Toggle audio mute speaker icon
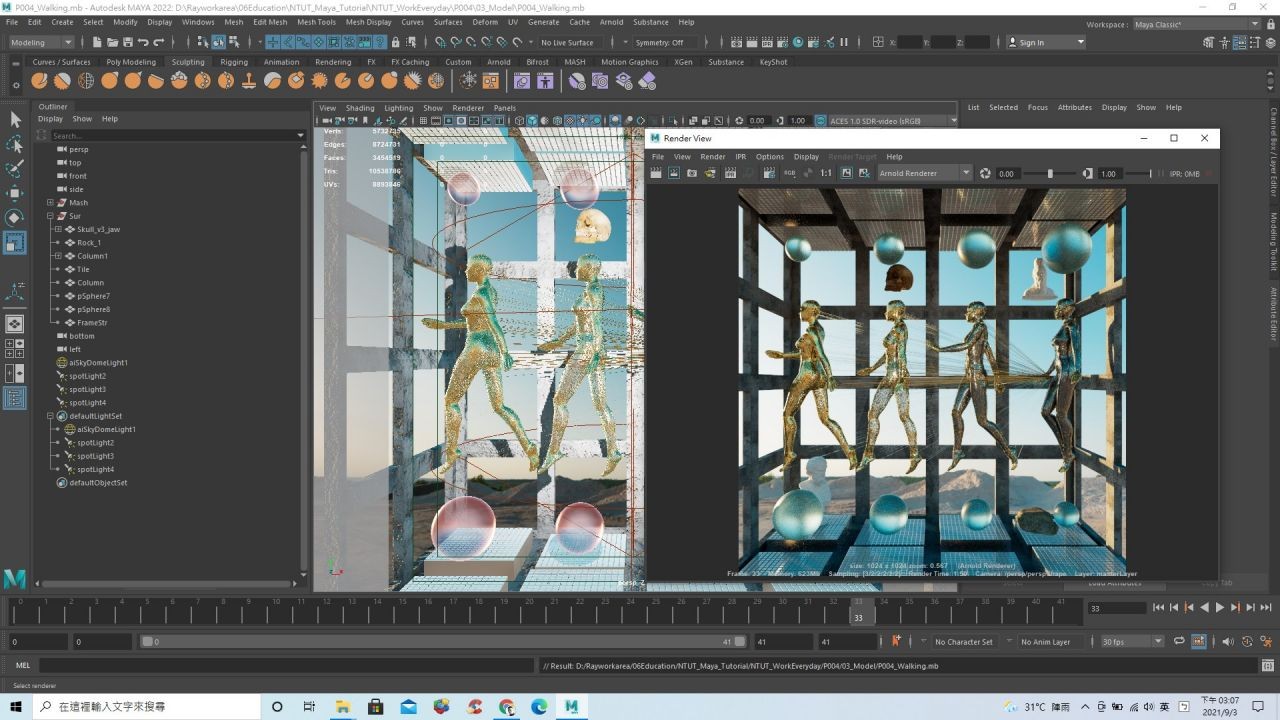1280x720 pixels. click(1228, 641)
